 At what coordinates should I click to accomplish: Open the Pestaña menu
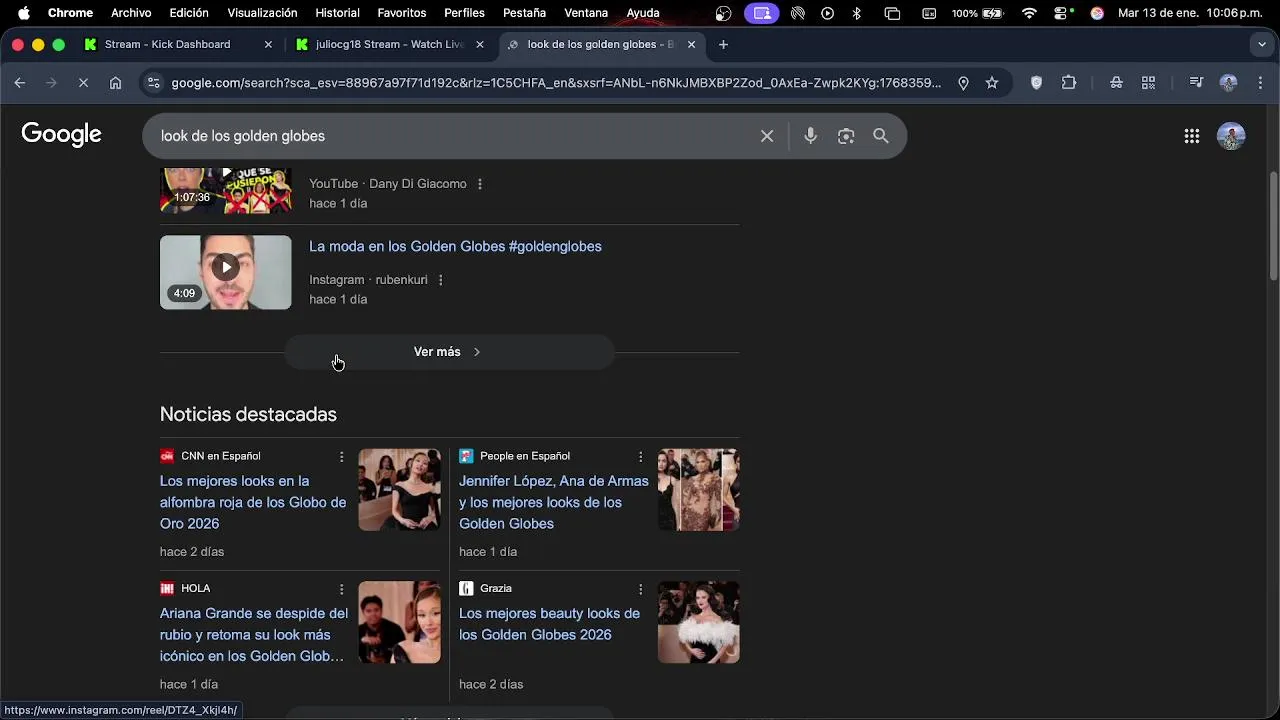pos(524,13)
